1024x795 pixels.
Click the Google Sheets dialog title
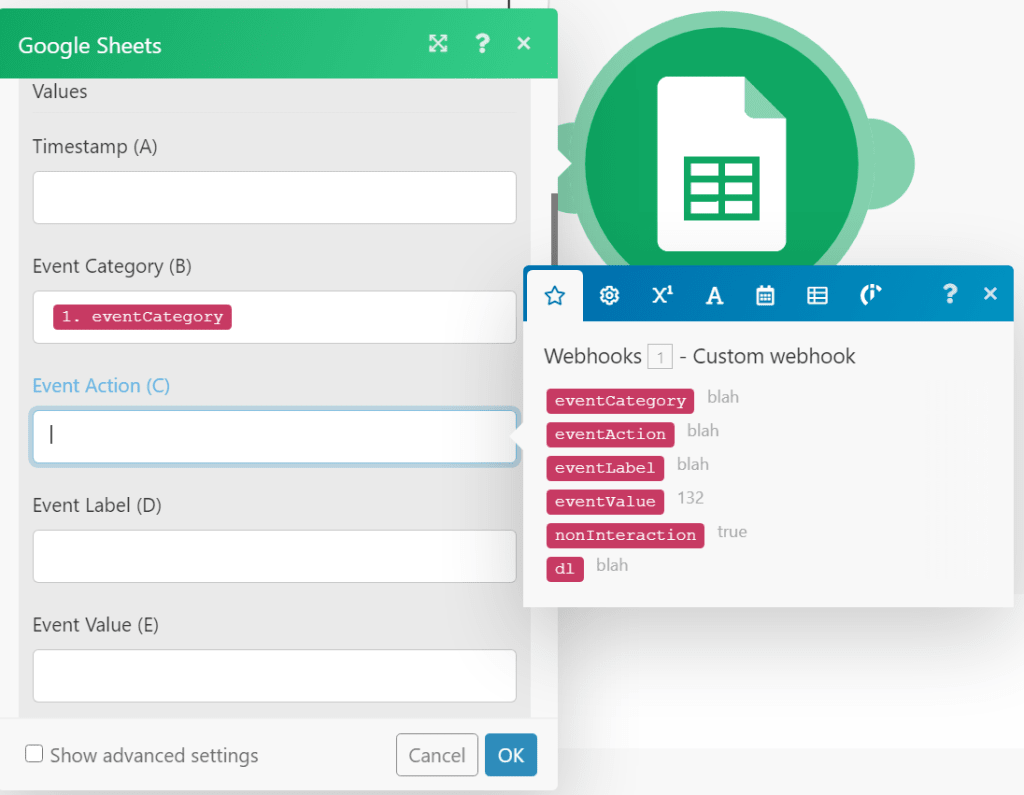tap(89, 46)
